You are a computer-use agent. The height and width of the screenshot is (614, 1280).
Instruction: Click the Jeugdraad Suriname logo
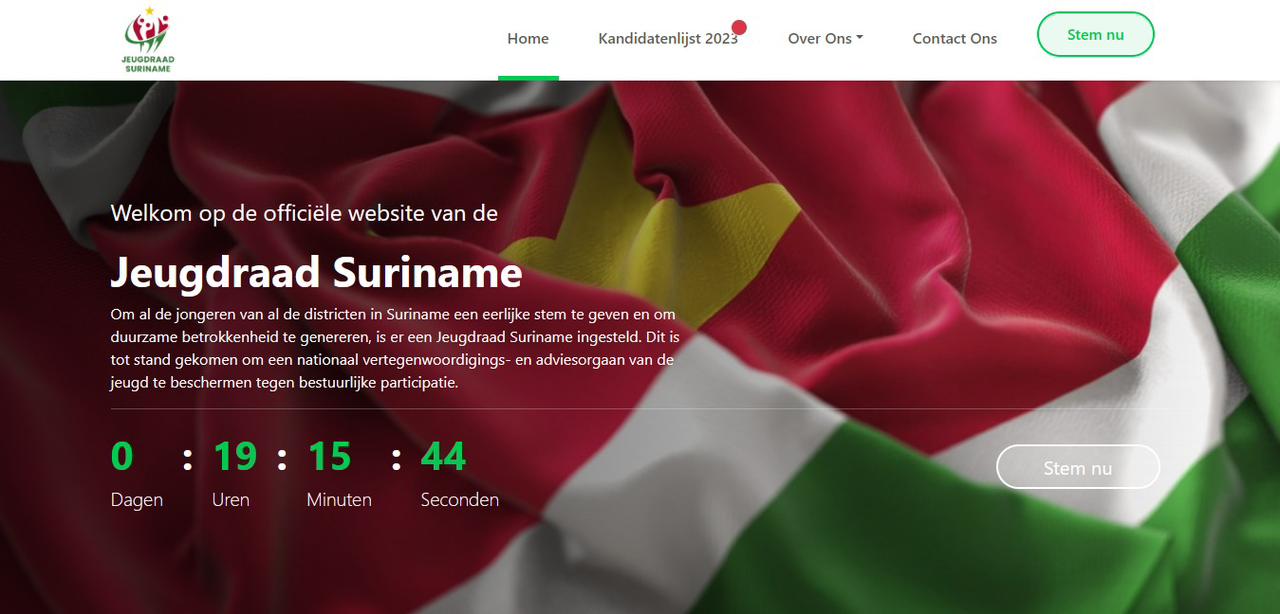(148, 40)
